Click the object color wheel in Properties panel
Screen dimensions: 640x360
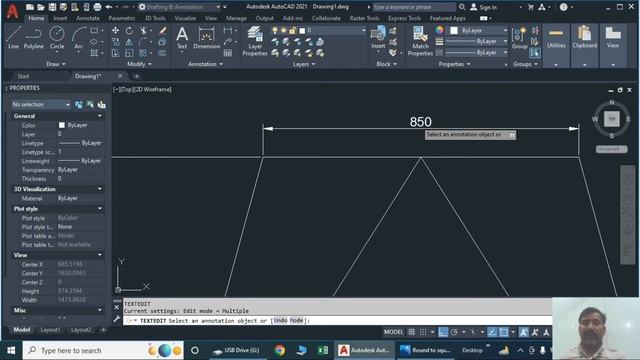point(439,30)
